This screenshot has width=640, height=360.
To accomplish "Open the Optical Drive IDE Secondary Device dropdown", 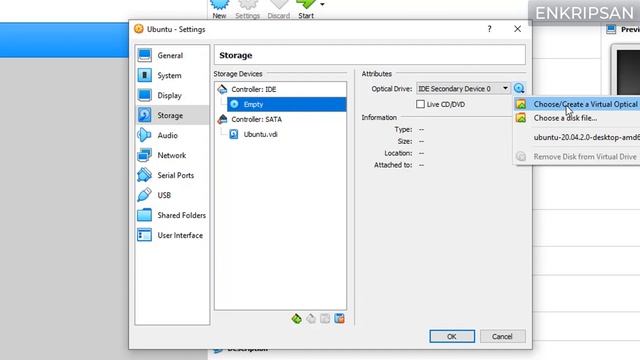I will pyautogui.click(x=463, y=89).
